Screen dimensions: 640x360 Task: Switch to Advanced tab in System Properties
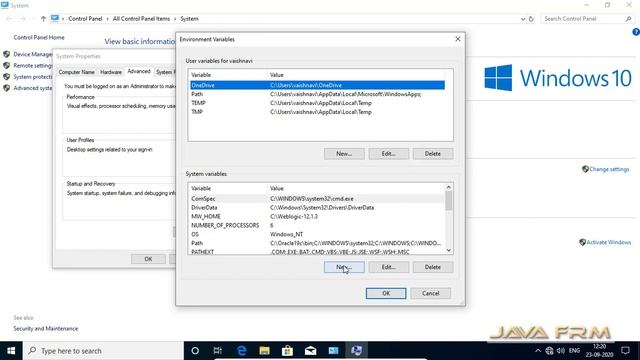click(139, 71)
